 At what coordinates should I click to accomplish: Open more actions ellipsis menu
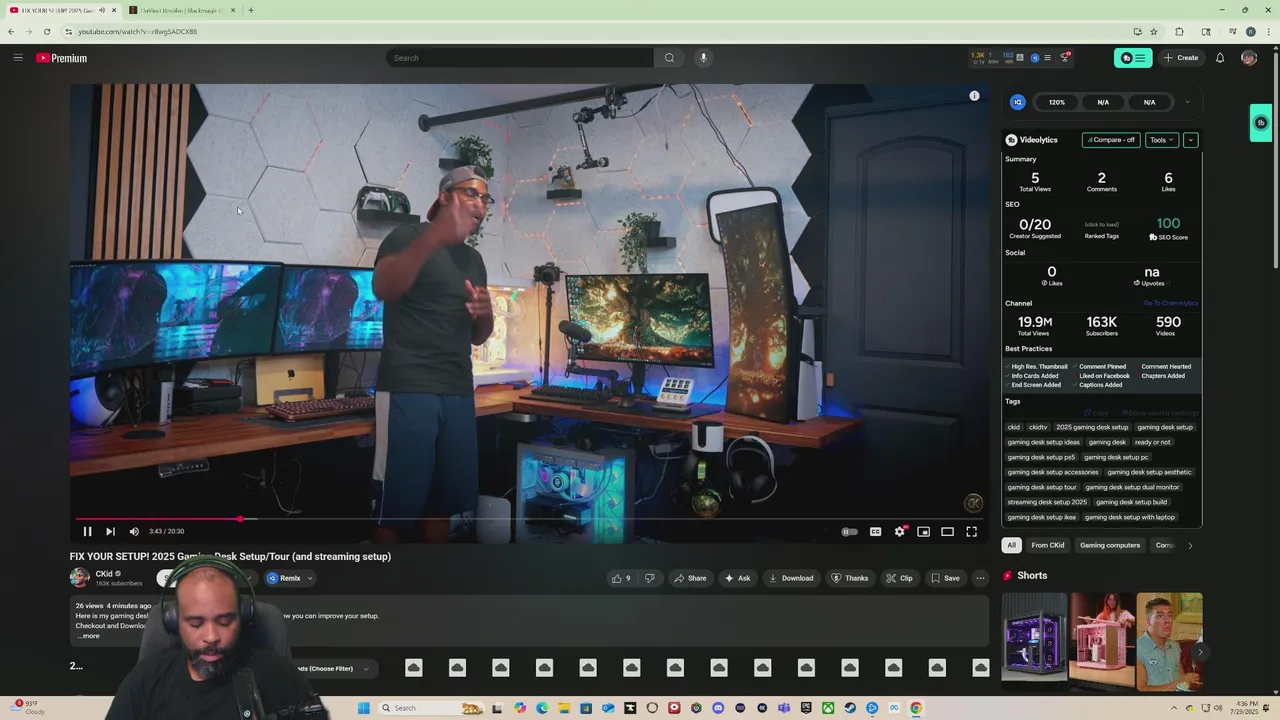[x=980, y=578]
